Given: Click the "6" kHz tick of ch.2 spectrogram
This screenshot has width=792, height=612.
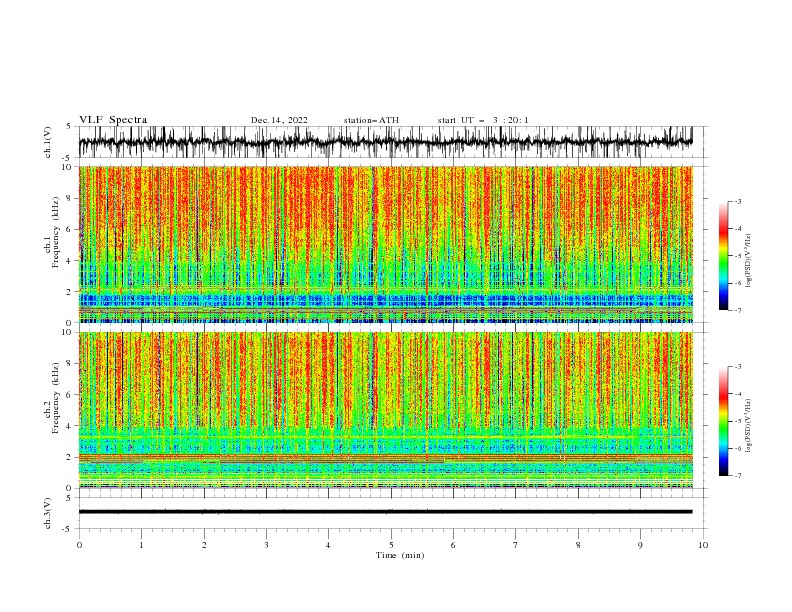Looking at the screenshot, I should point(71,395).
